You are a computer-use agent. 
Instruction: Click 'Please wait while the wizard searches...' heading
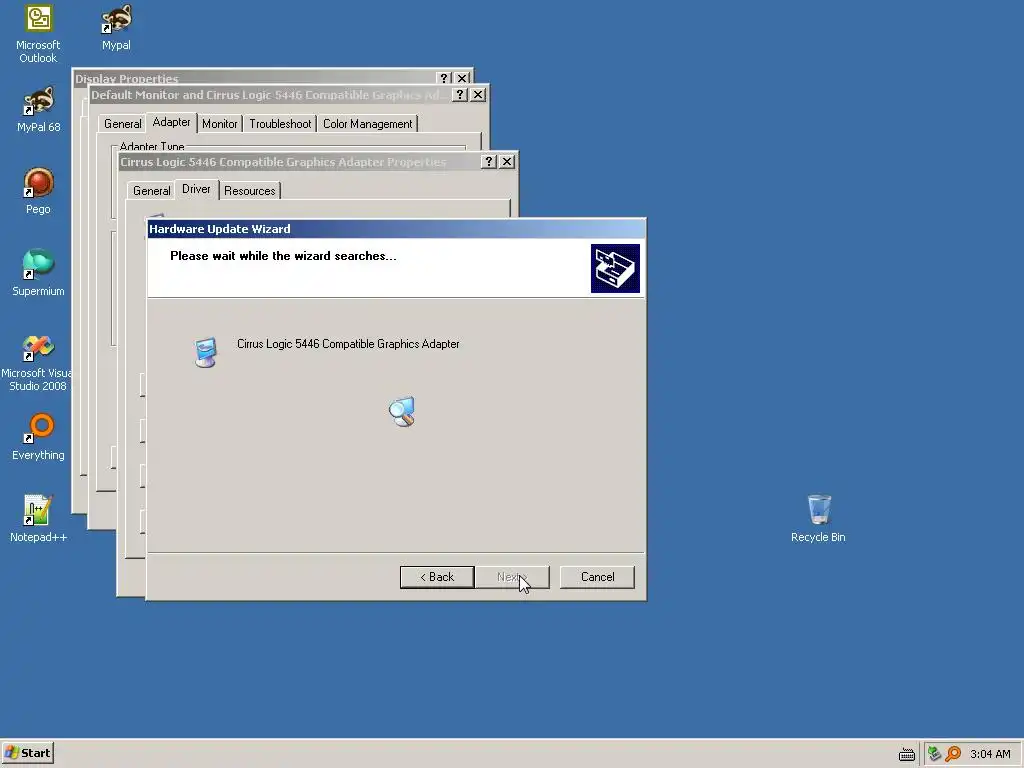[283, 256]
